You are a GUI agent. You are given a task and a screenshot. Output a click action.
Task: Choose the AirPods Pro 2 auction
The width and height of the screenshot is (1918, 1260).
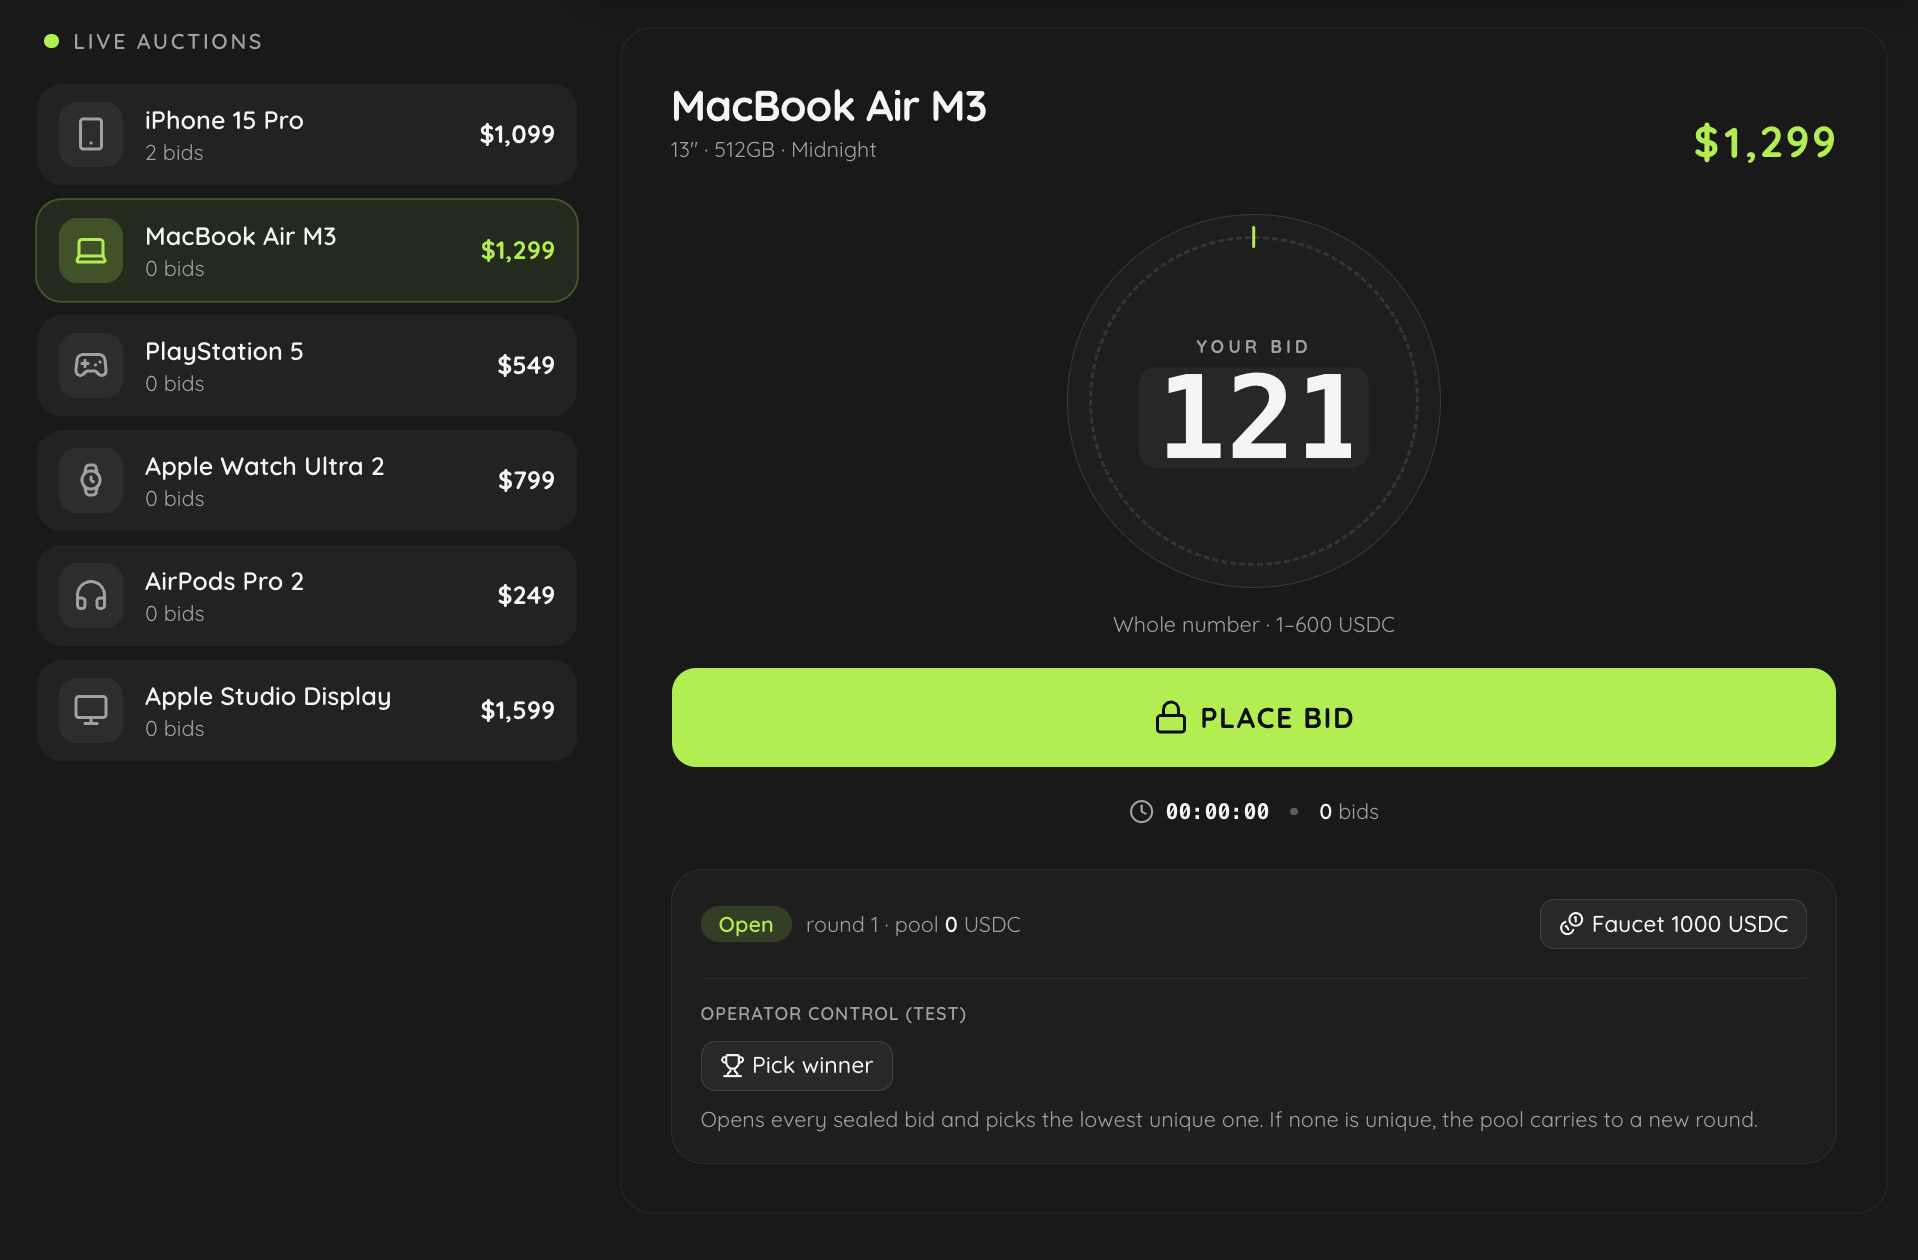click(x=307, y=595)
